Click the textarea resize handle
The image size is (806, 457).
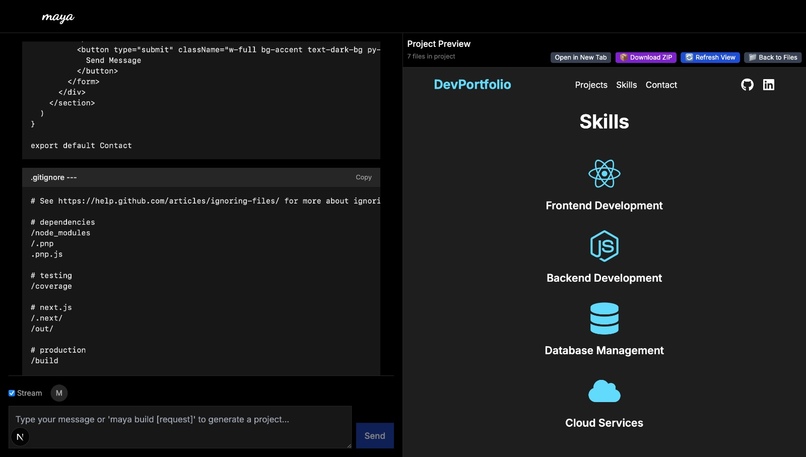(x=349, y=445)
